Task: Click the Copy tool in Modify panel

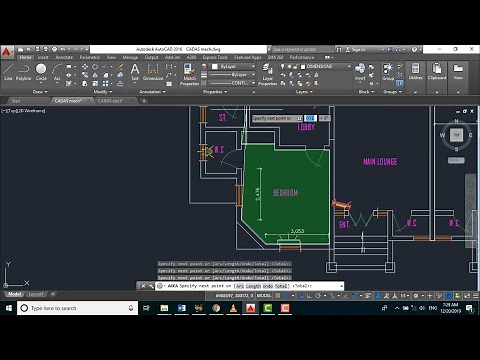Action: point(85,75)
